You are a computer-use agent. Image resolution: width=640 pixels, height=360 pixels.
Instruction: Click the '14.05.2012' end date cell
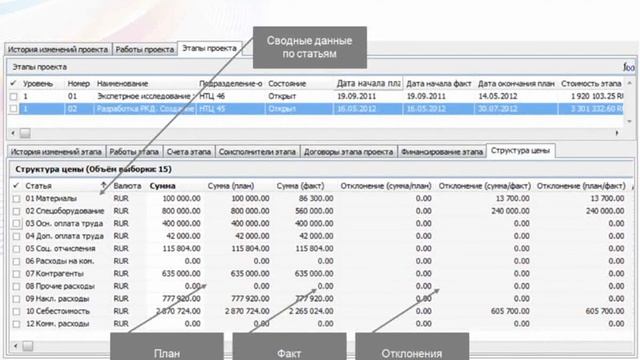498,96
